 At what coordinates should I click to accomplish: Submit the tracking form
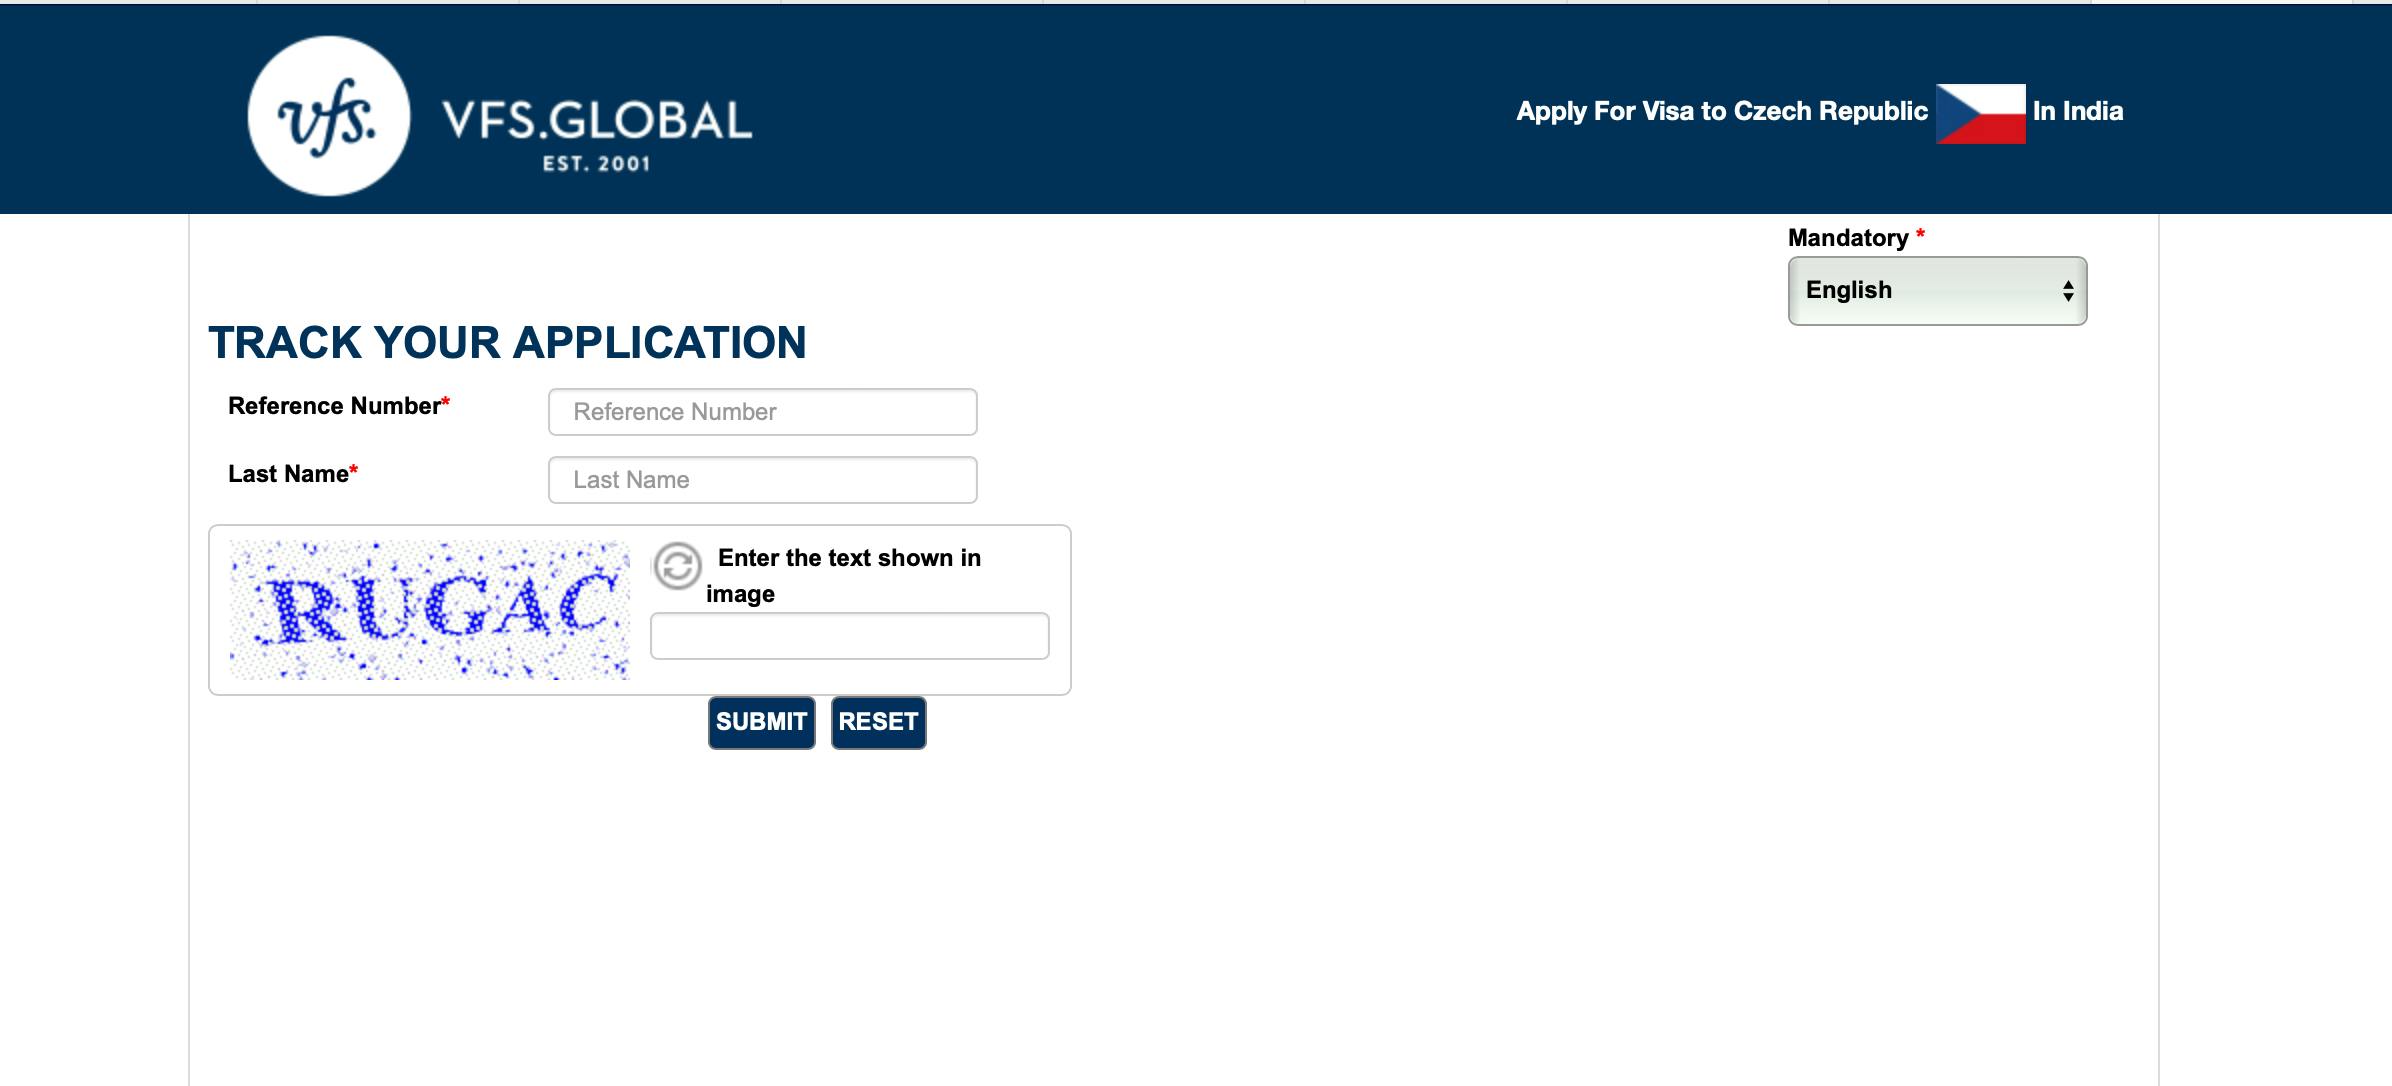[x=761, y=722]
